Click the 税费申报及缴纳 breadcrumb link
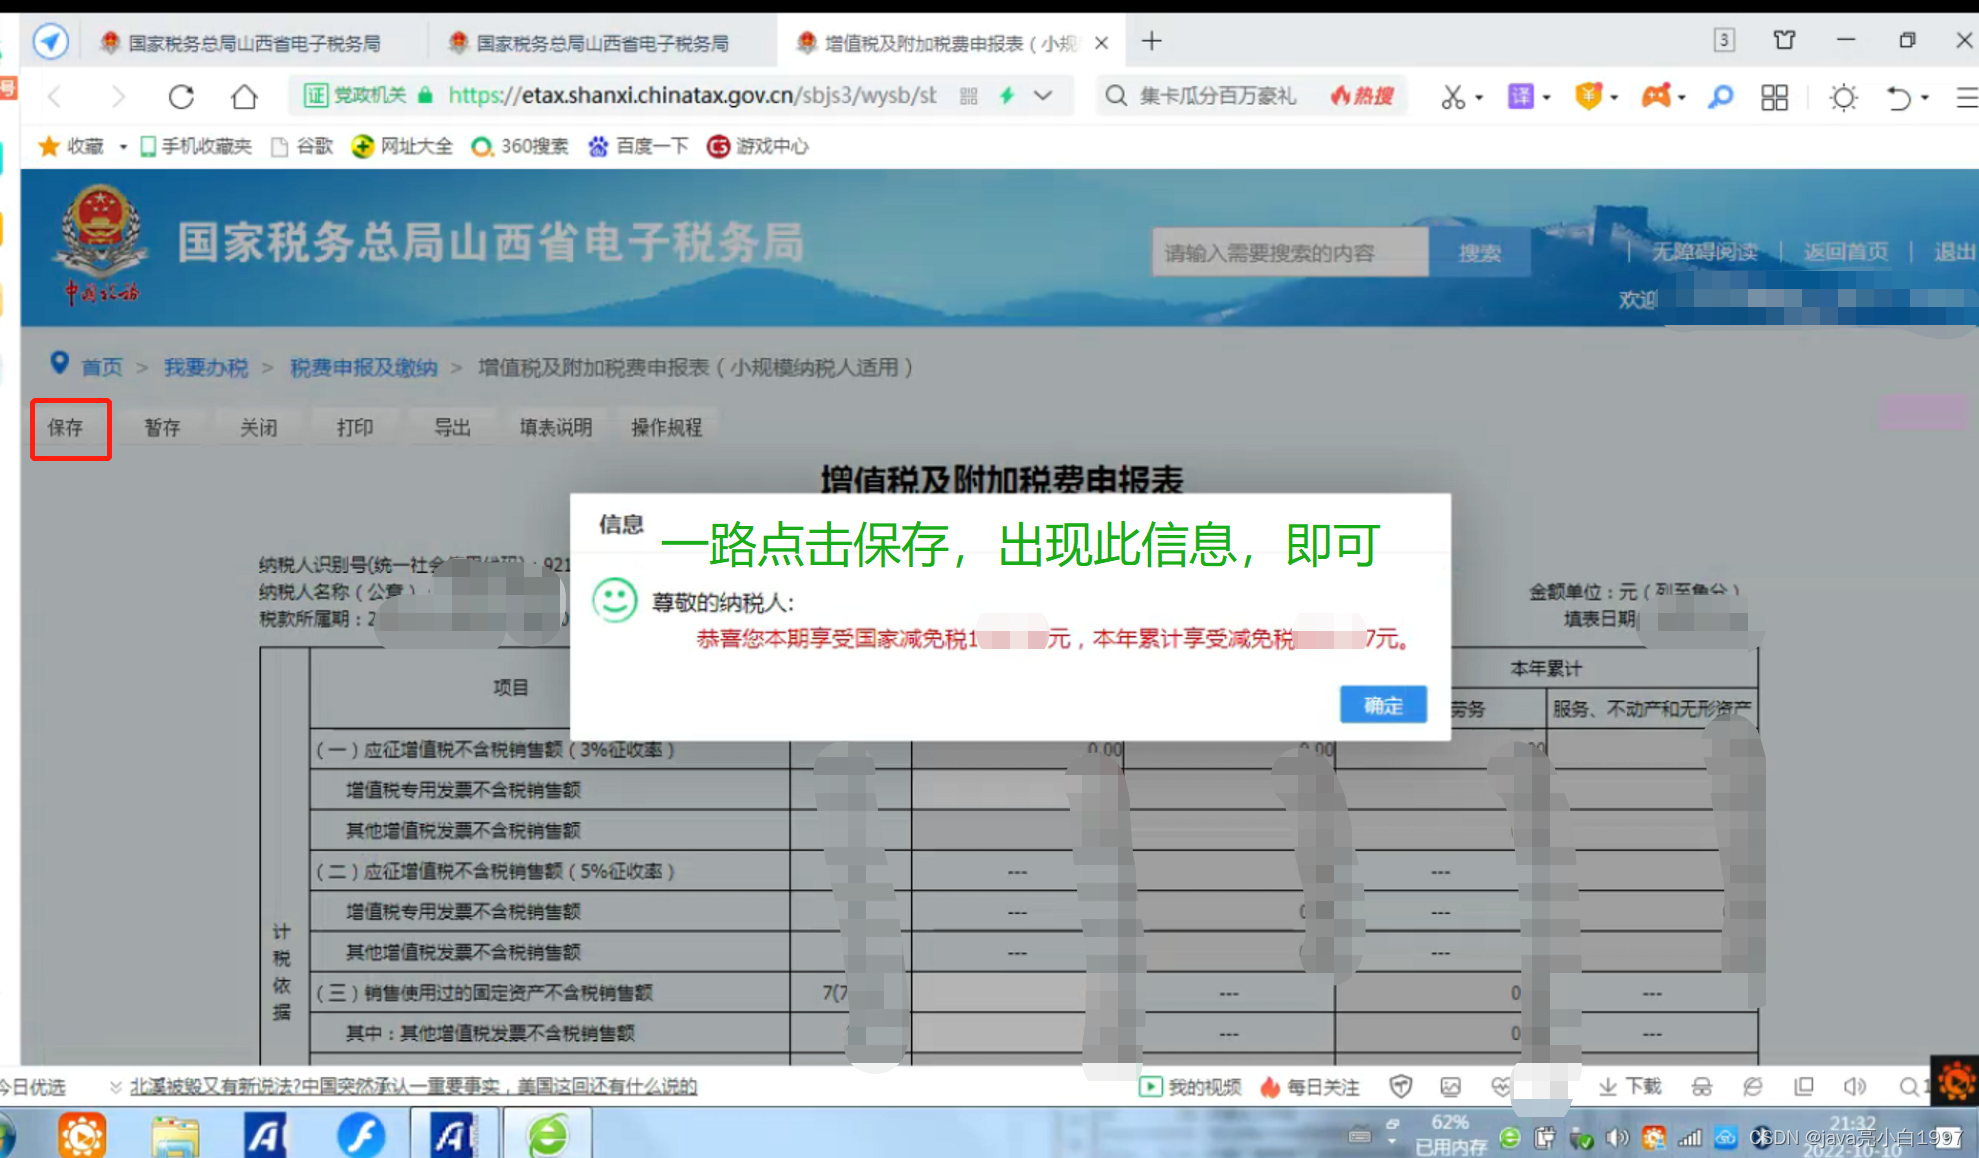The width and height of the screenshot is (1979, 1158). 363,368
